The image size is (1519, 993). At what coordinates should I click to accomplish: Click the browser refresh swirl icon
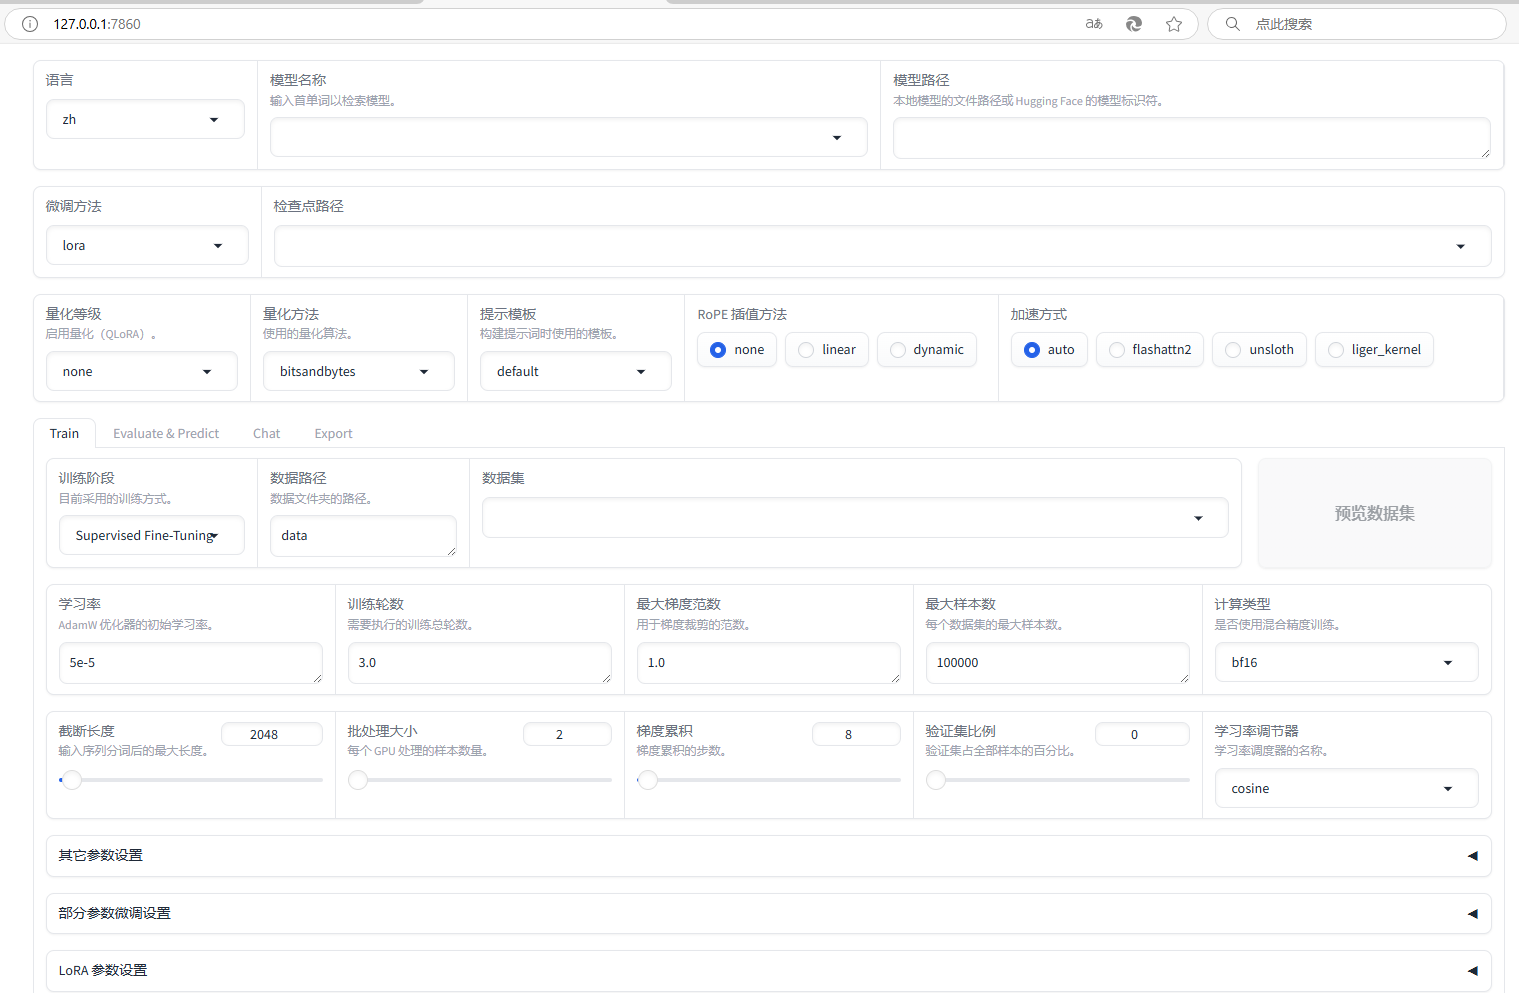(1134, 24)
